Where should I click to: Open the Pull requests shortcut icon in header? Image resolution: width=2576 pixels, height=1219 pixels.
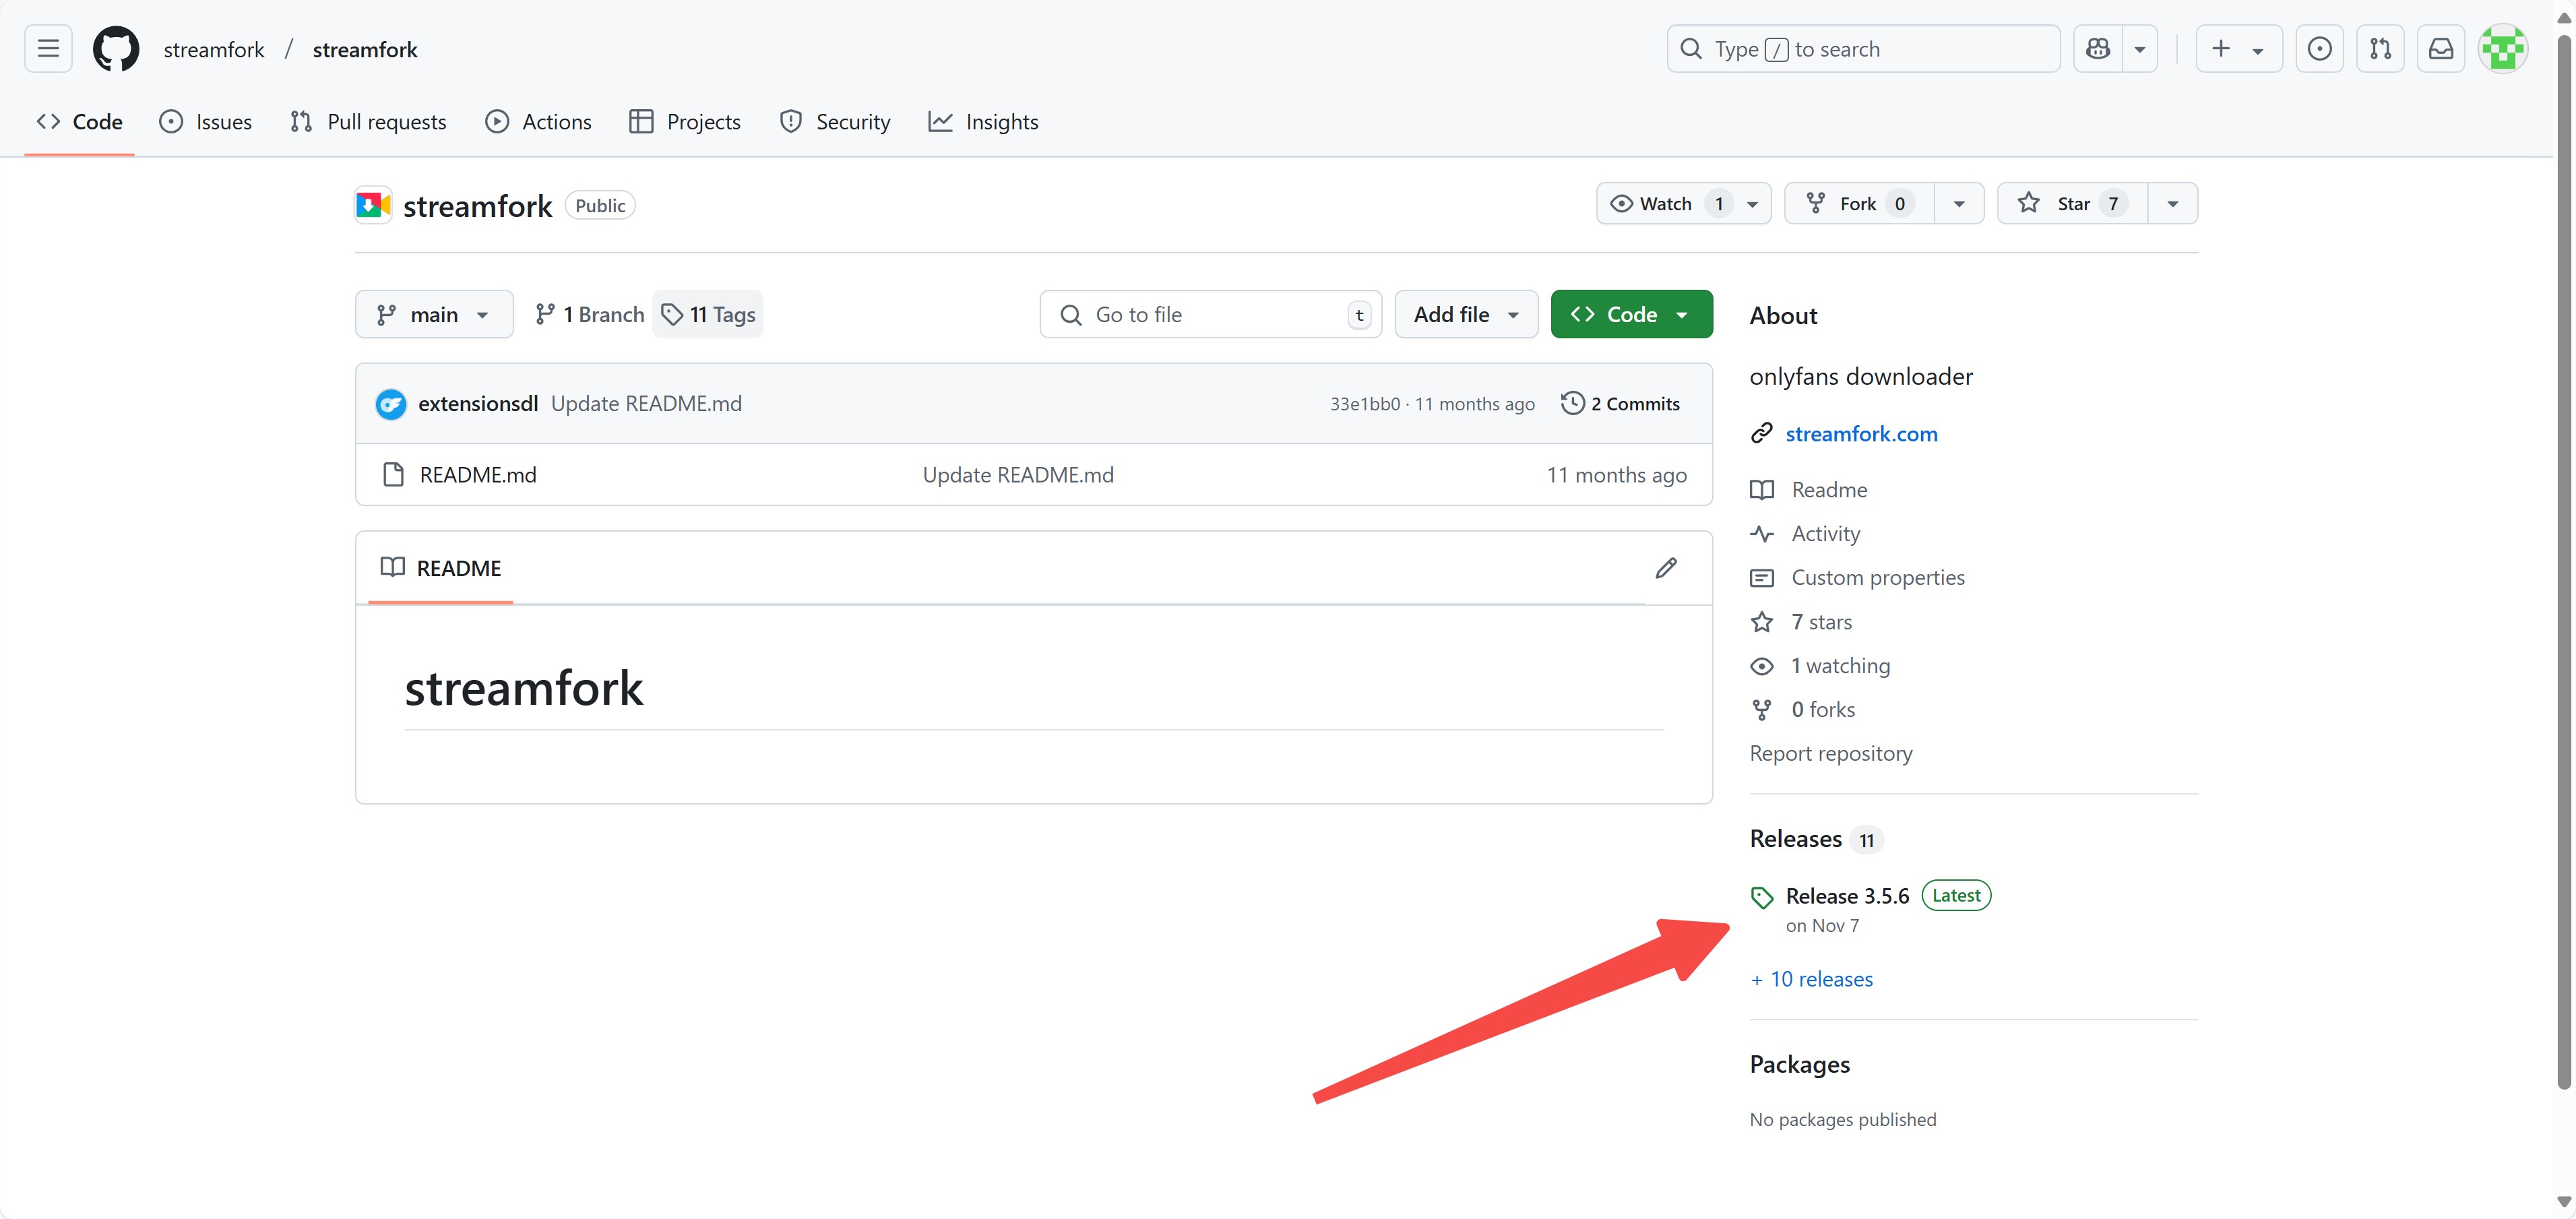[2380, 49]
